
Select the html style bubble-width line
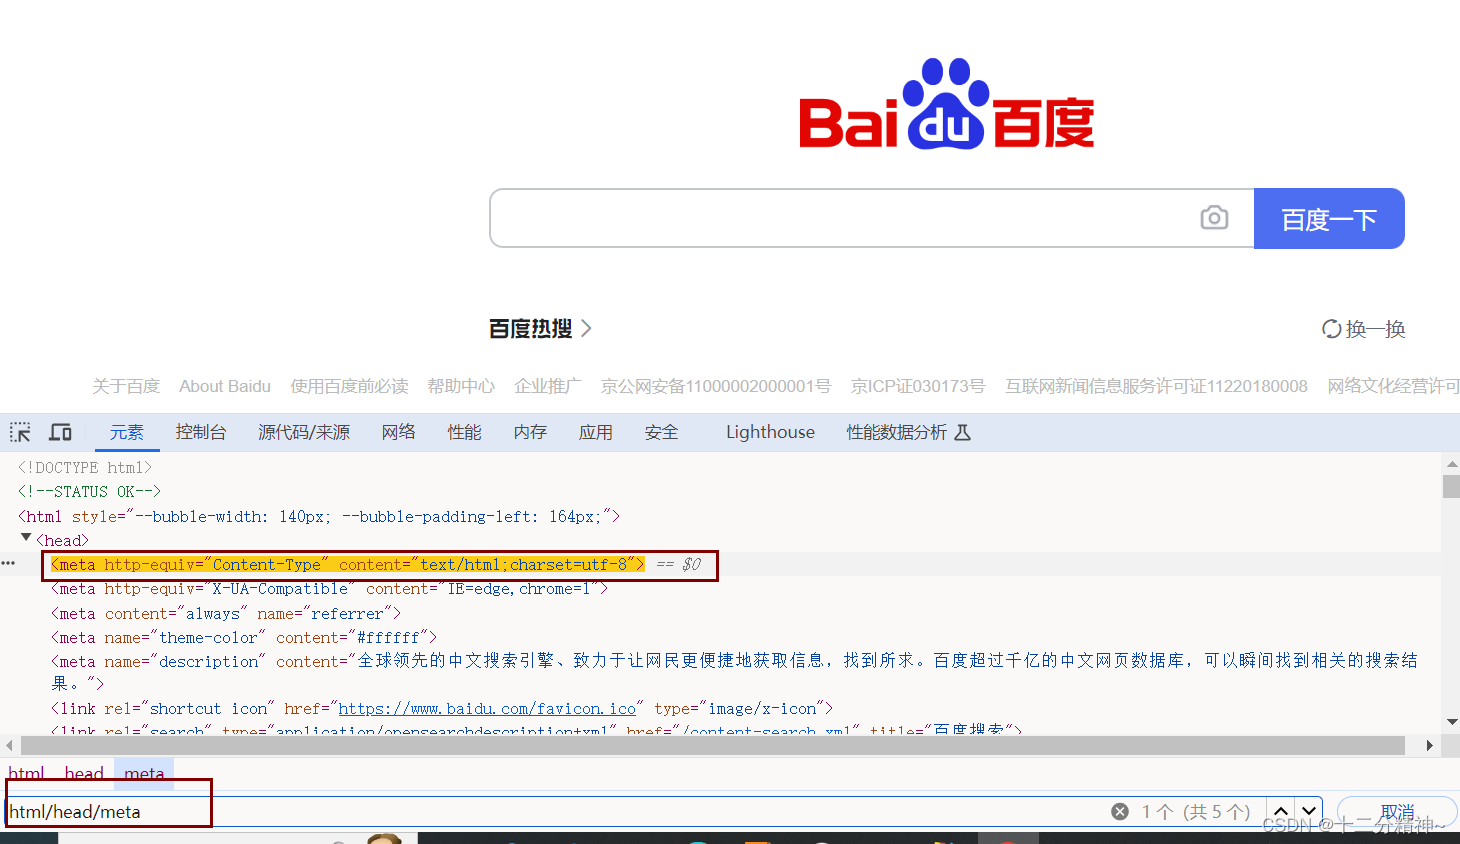point(319,516)
